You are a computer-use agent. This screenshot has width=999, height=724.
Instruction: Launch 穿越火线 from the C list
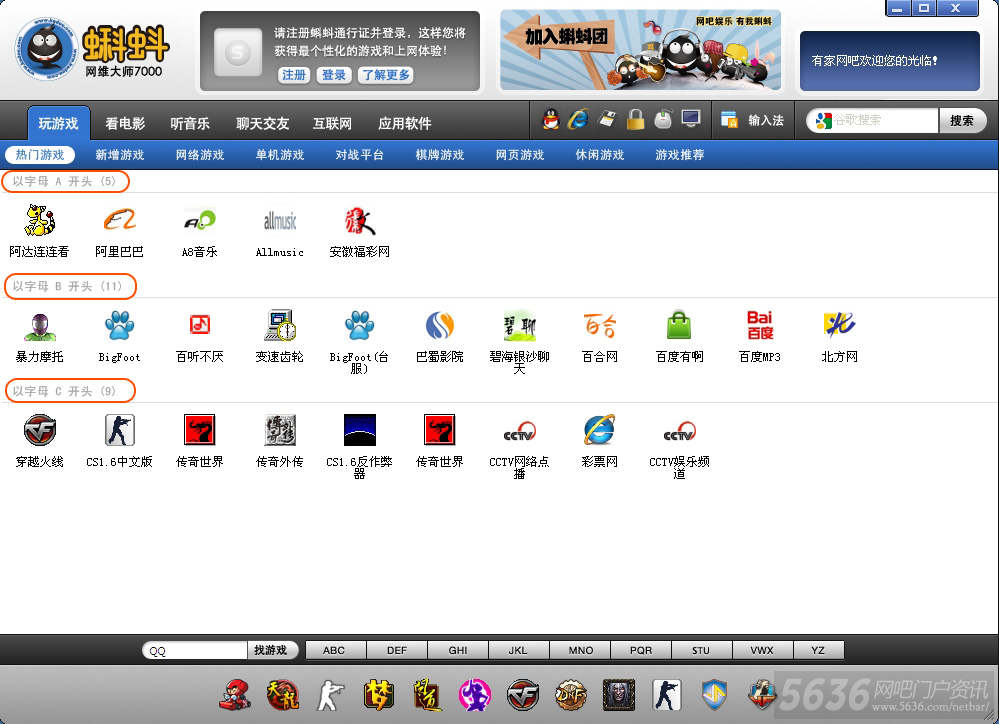40,441
